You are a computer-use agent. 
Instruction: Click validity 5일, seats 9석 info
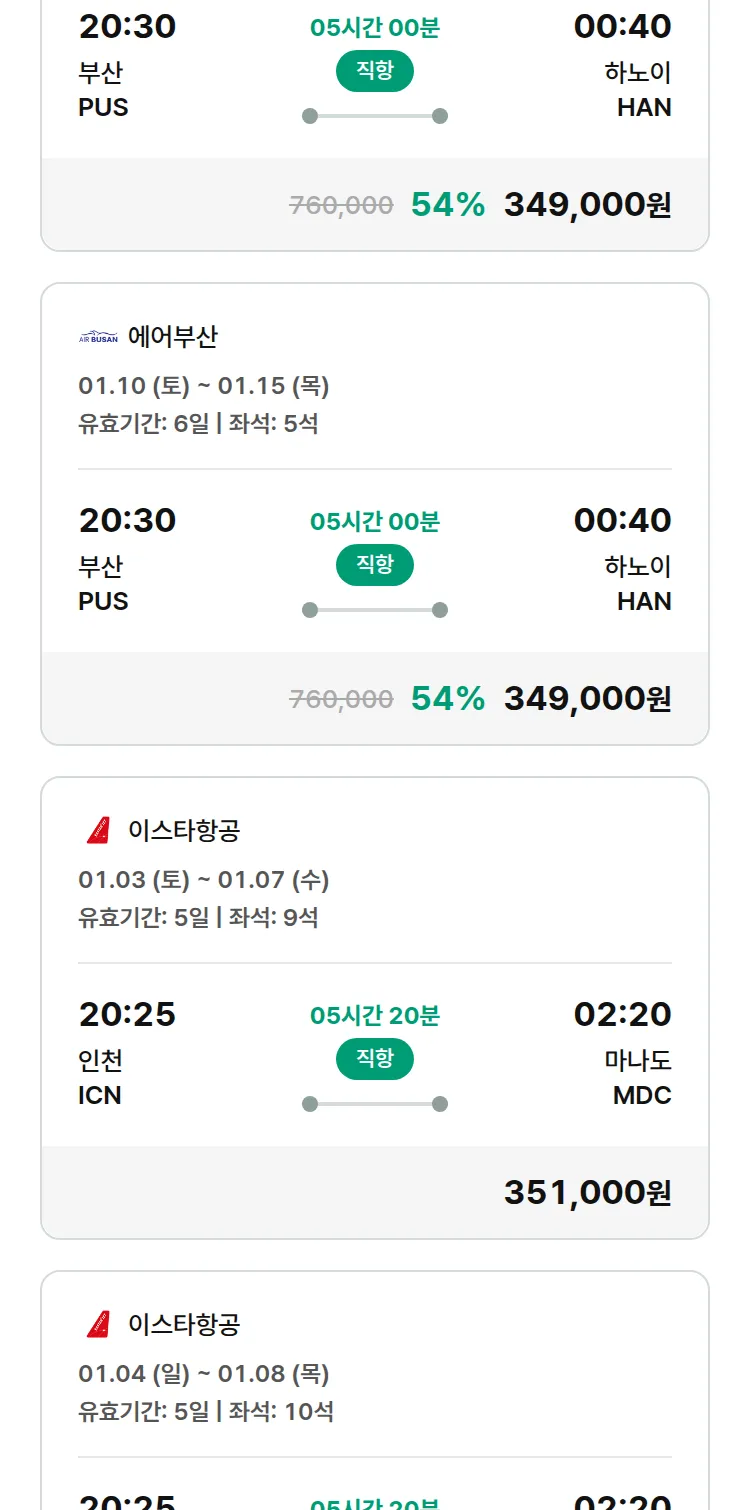tap(198, 917)
